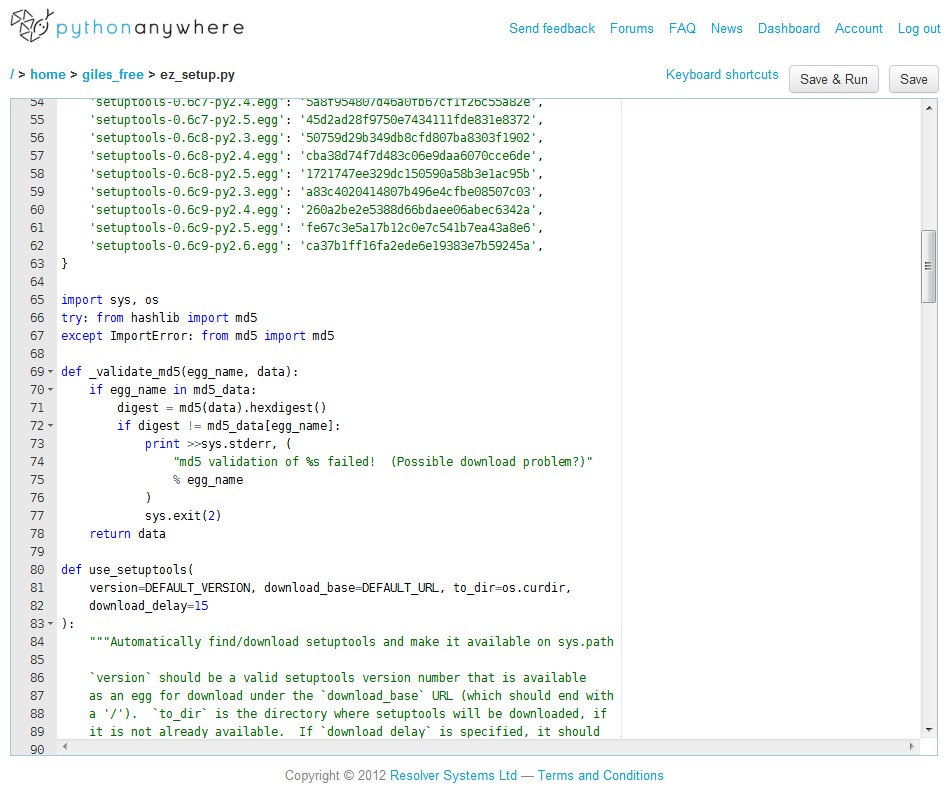
Task: Fold the use_setuptools body at line 83
Action: 50,624
